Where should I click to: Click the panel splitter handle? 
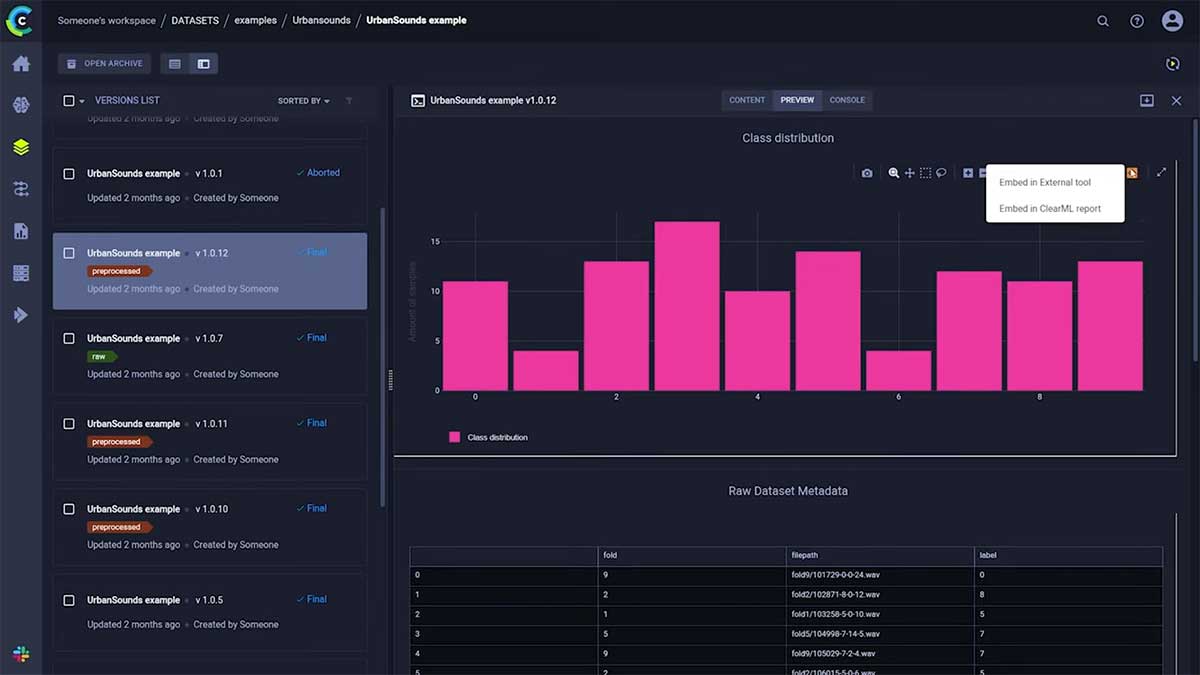pyautogui.click(x=390, y=380)
